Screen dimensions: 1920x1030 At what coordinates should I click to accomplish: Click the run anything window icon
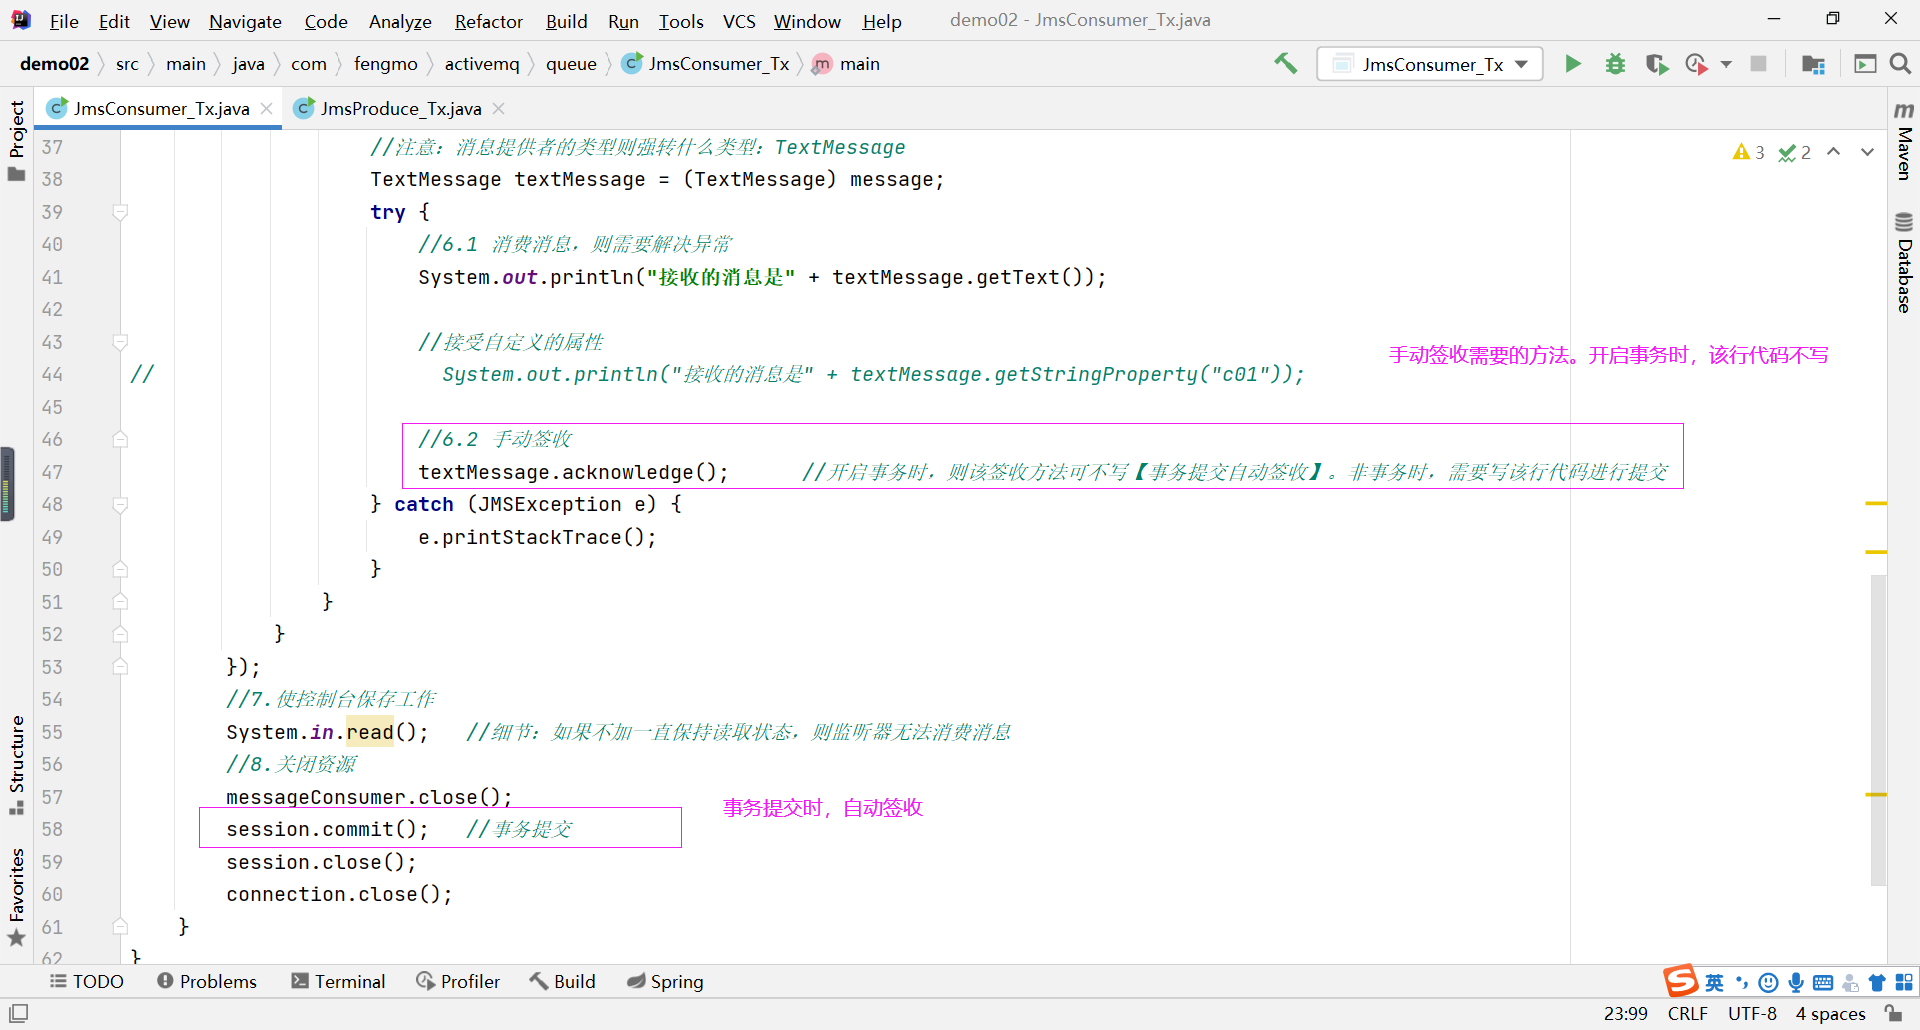(x=1865, y=64)
